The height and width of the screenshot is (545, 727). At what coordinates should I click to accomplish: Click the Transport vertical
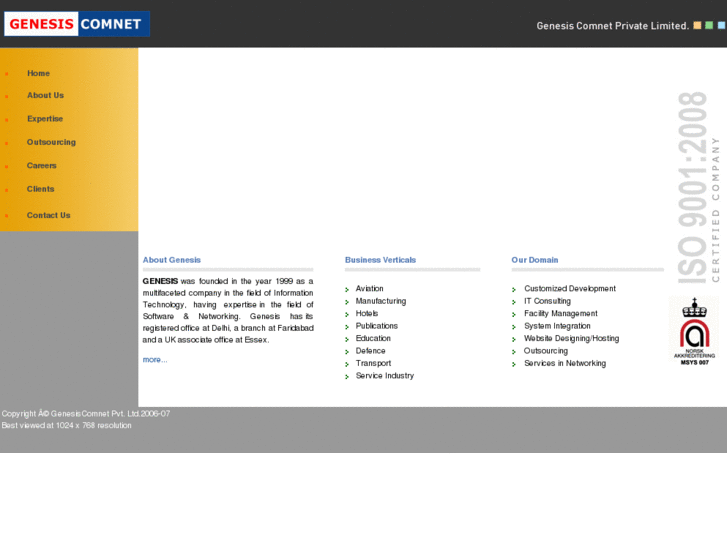click(x=373, y=363)
